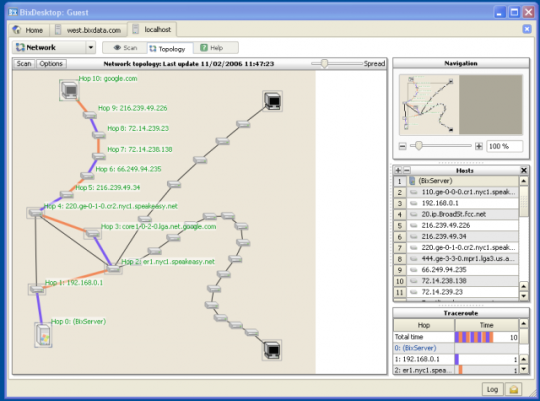Select the localhost tab
The width and height of the screenshot is (540, 401).
(152, 30)
